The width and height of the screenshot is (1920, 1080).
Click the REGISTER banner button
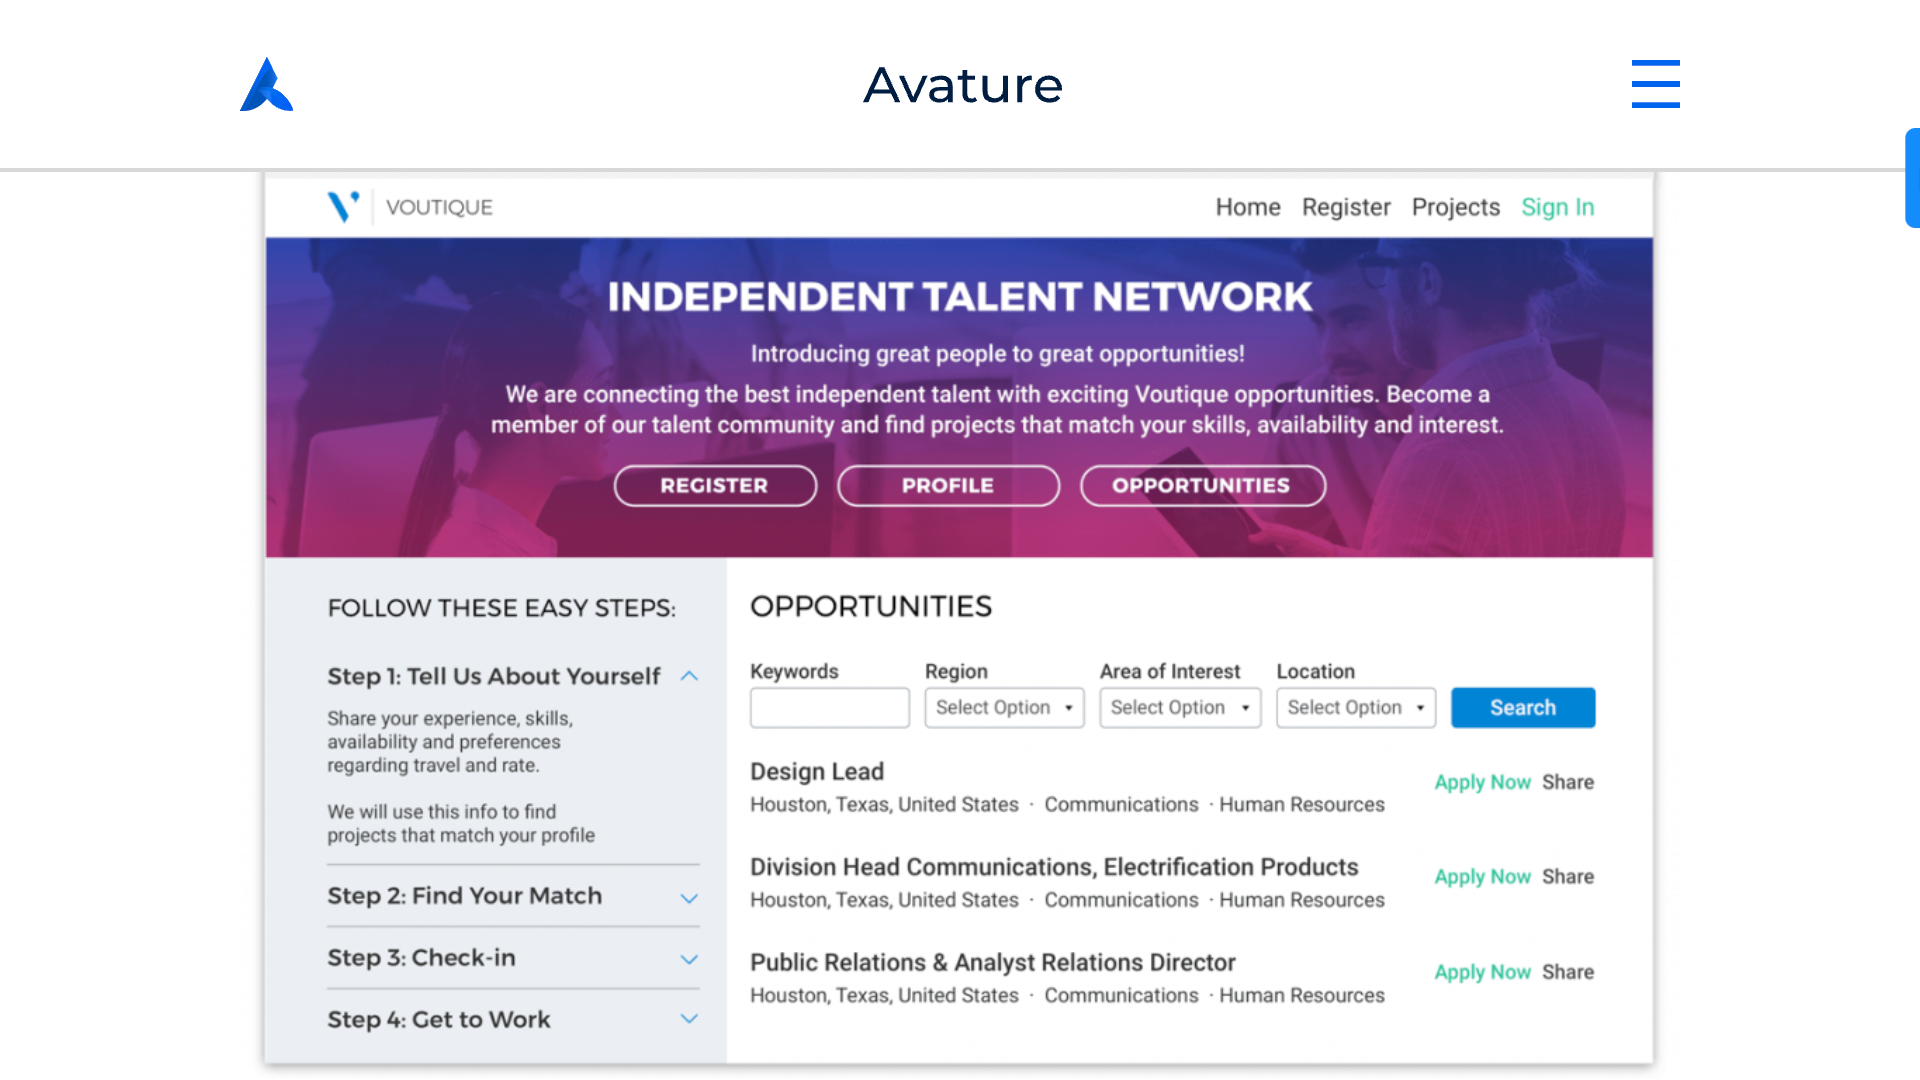tap(714, 485)
